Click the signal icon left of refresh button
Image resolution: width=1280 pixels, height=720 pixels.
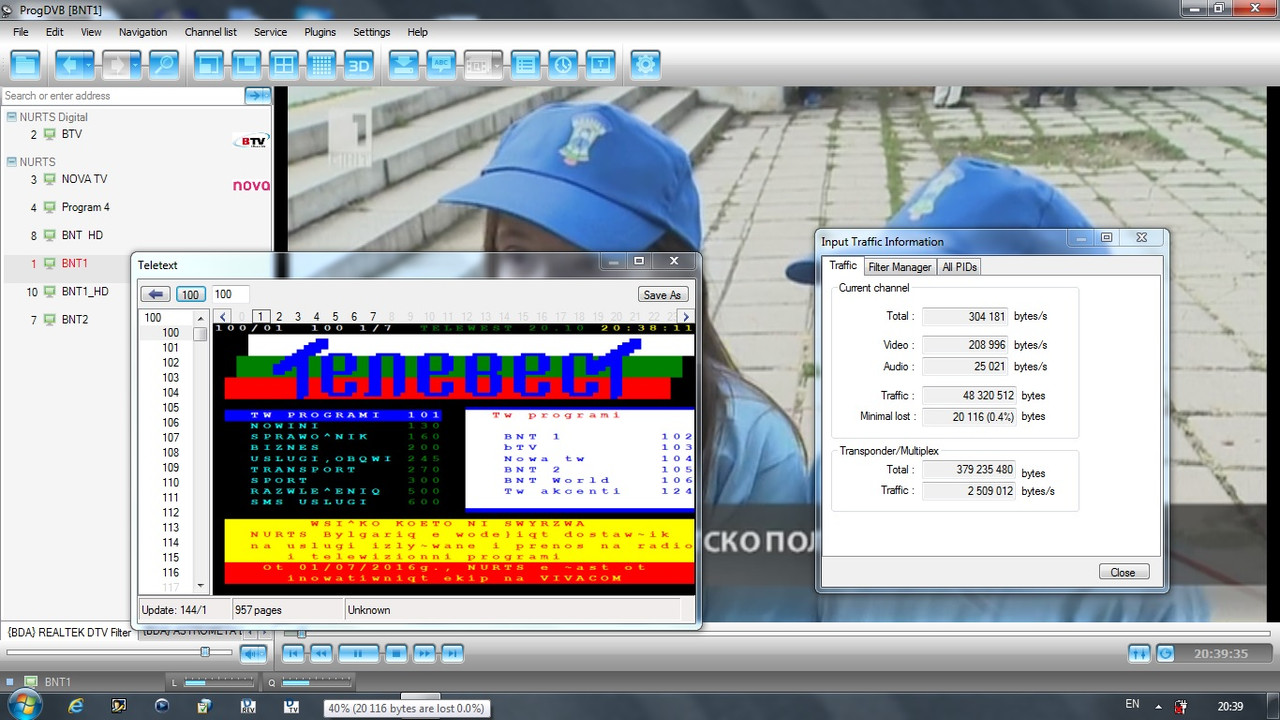1139,653
